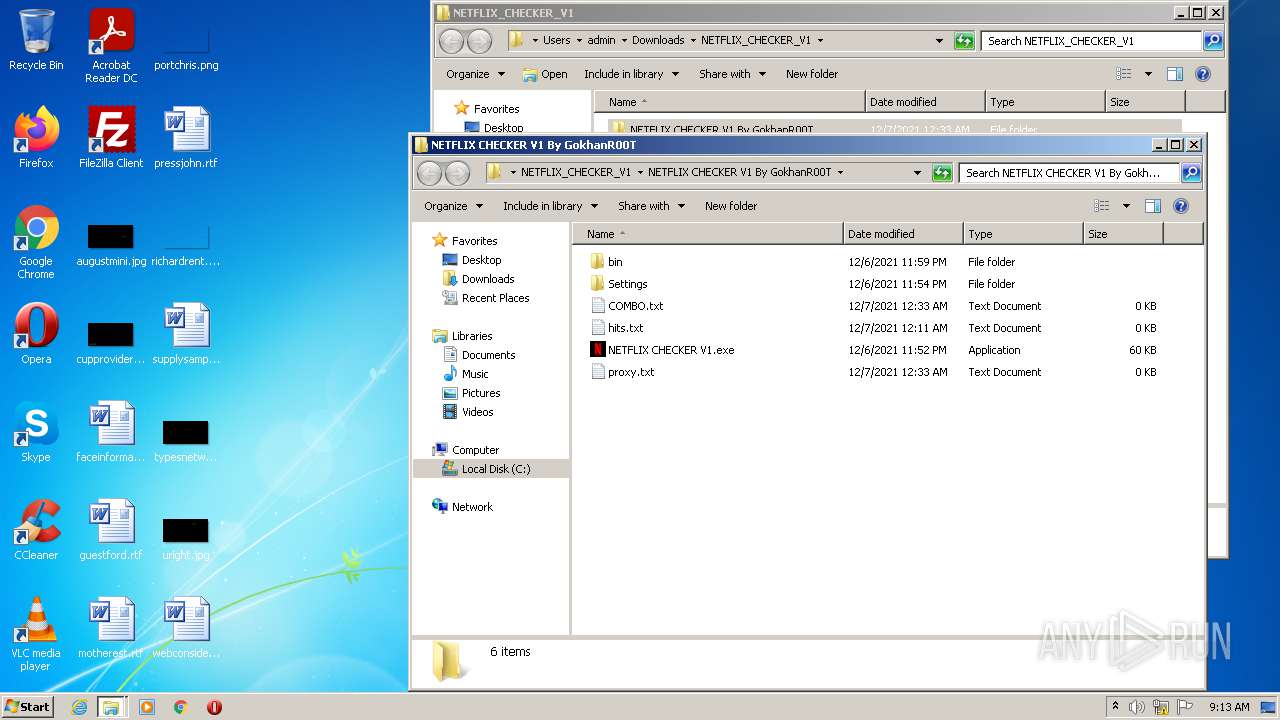
Task: Open Include in library dropdown in back window
Action: (631, 74)
